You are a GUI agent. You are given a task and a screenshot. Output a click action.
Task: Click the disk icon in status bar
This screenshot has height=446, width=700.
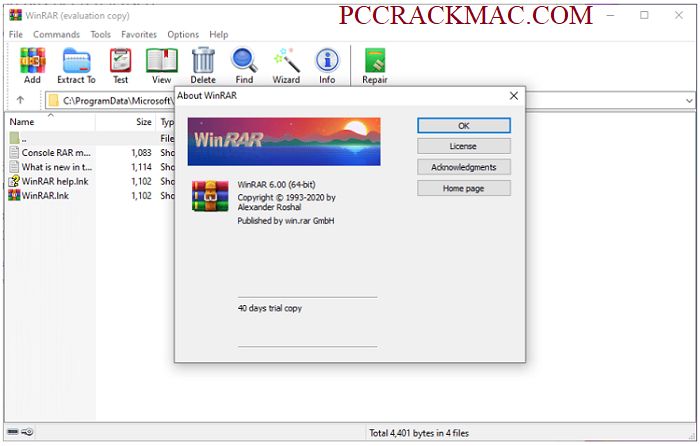13,432
